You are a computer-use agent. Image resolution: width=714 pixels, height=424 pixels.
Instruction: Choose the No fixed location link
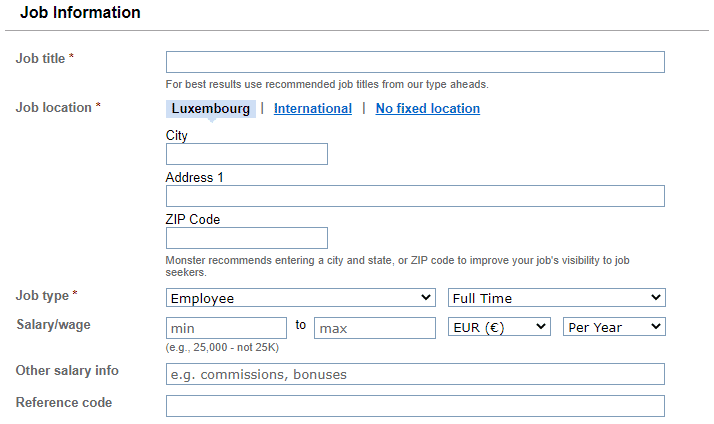[x=428, y=108]
